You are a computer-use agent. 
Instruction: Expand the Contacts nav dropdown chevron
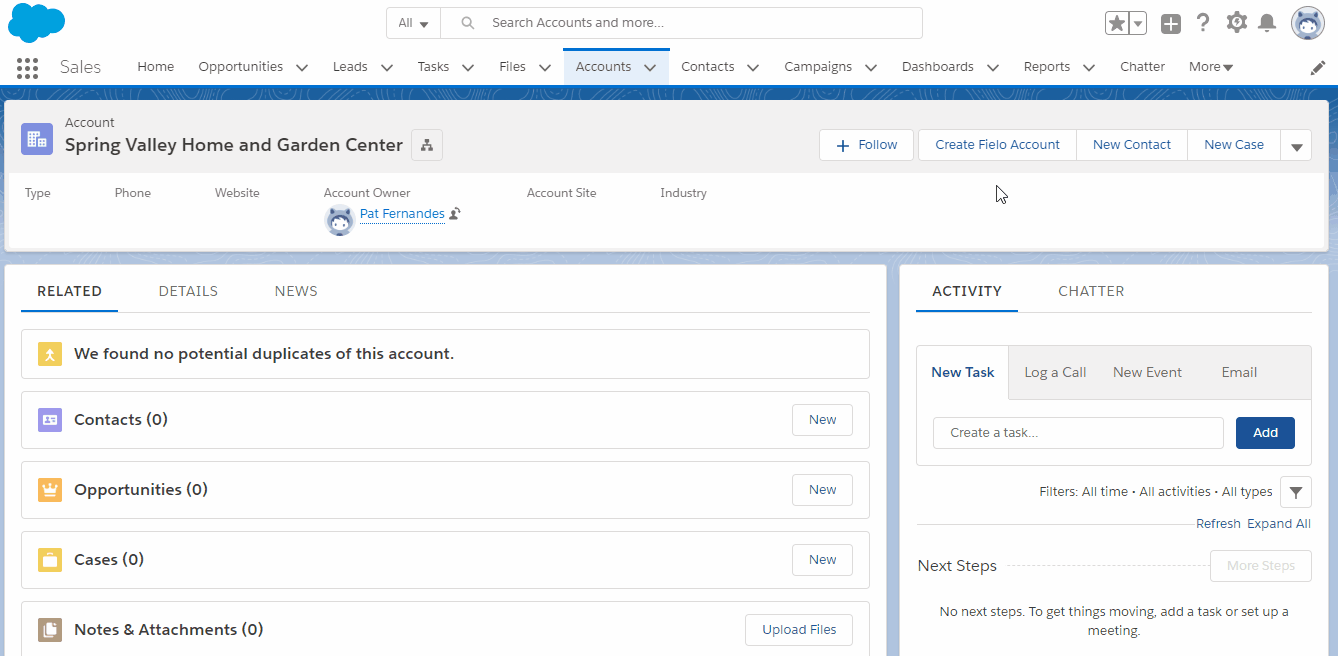(753, 68)
